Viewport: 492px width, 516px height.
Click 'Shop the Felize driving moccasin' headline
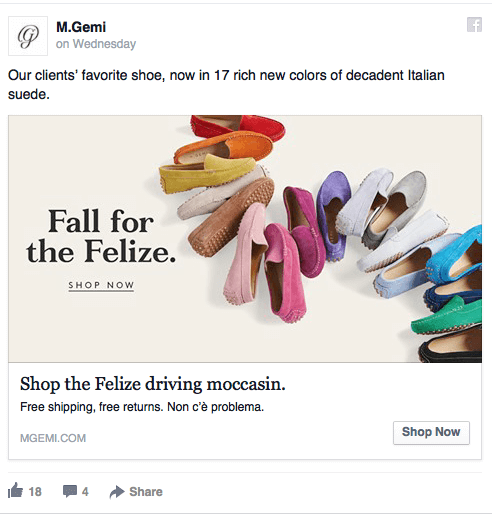click(x=153, y=384)
